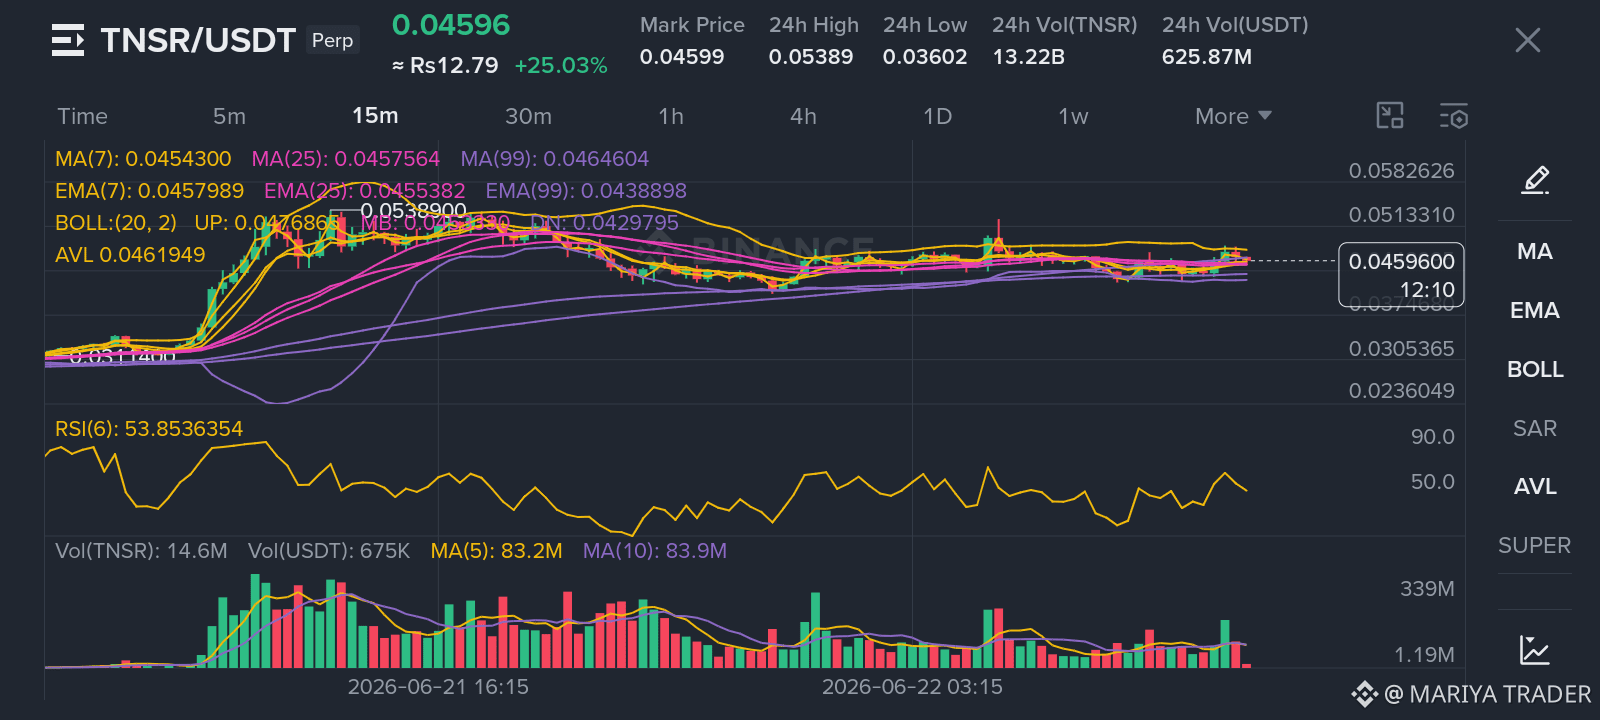Toggle the BOLL indicator
Screen dimensions: 1600x720
pyautogui.click(x=1535, y=369)
